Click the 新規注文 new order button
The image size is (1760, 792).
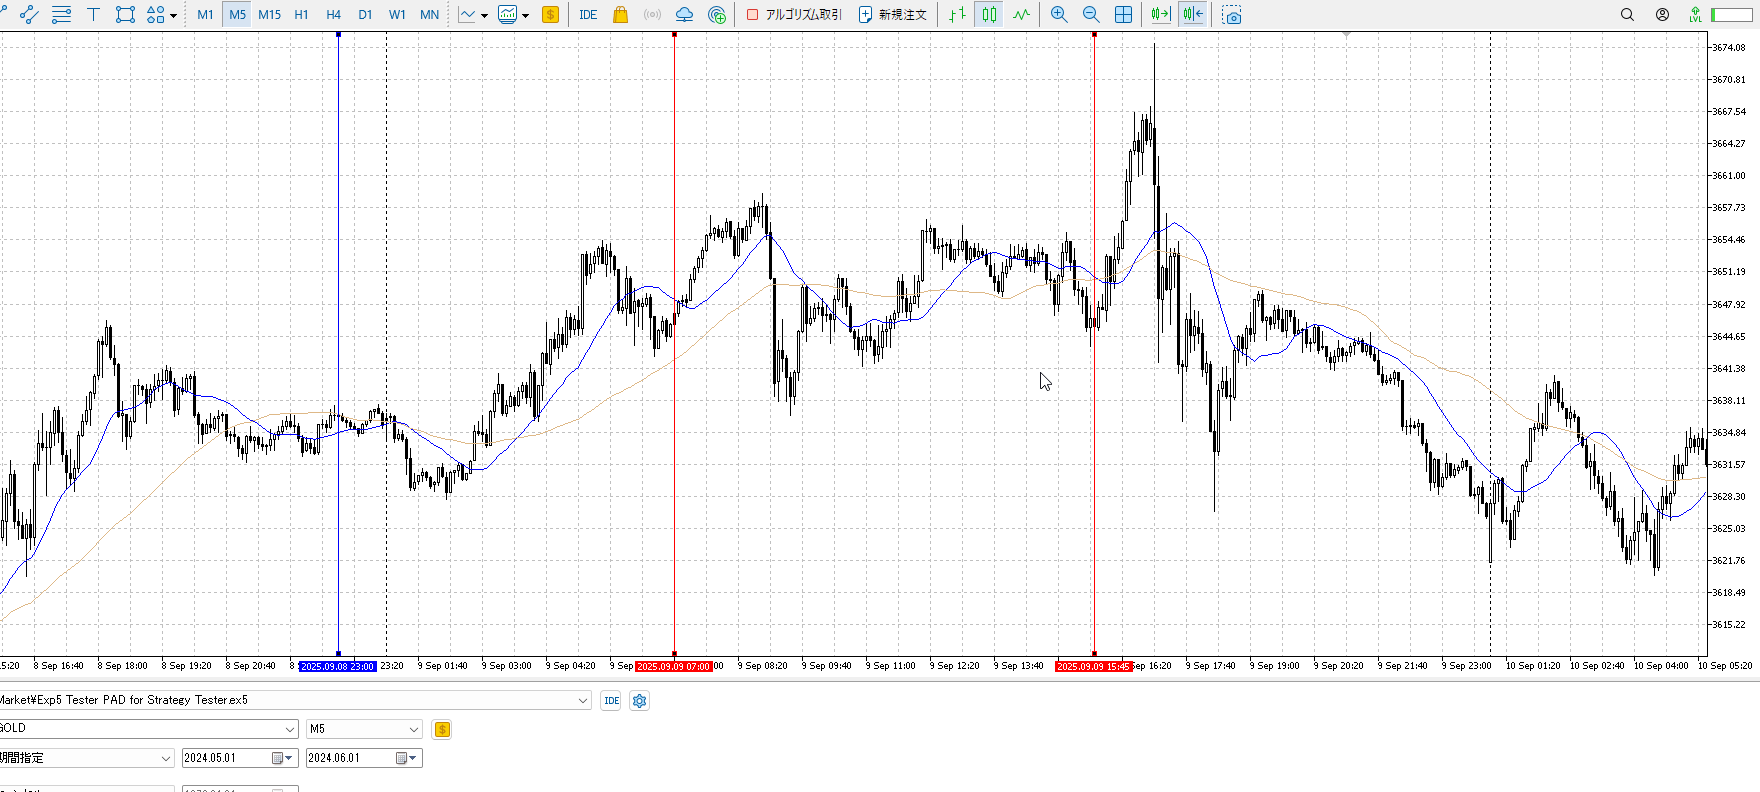pos(893,15)
